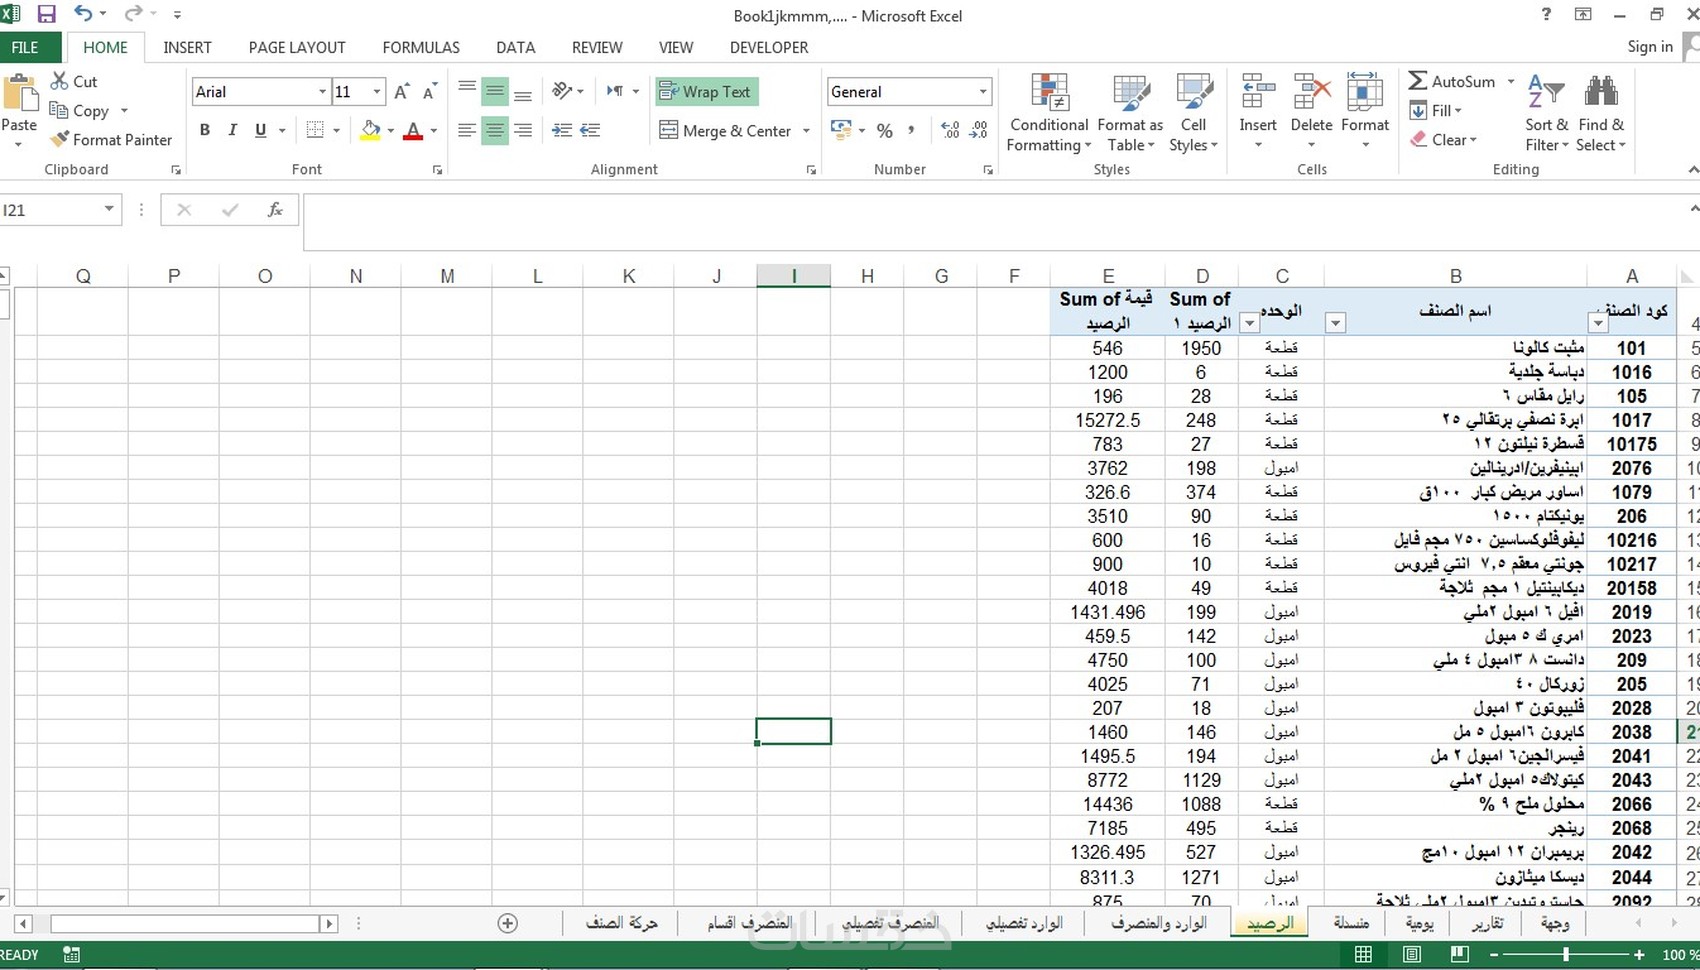Copy selection with Copy button
This screenshot has height=970, width=1700.
(79, 110)
